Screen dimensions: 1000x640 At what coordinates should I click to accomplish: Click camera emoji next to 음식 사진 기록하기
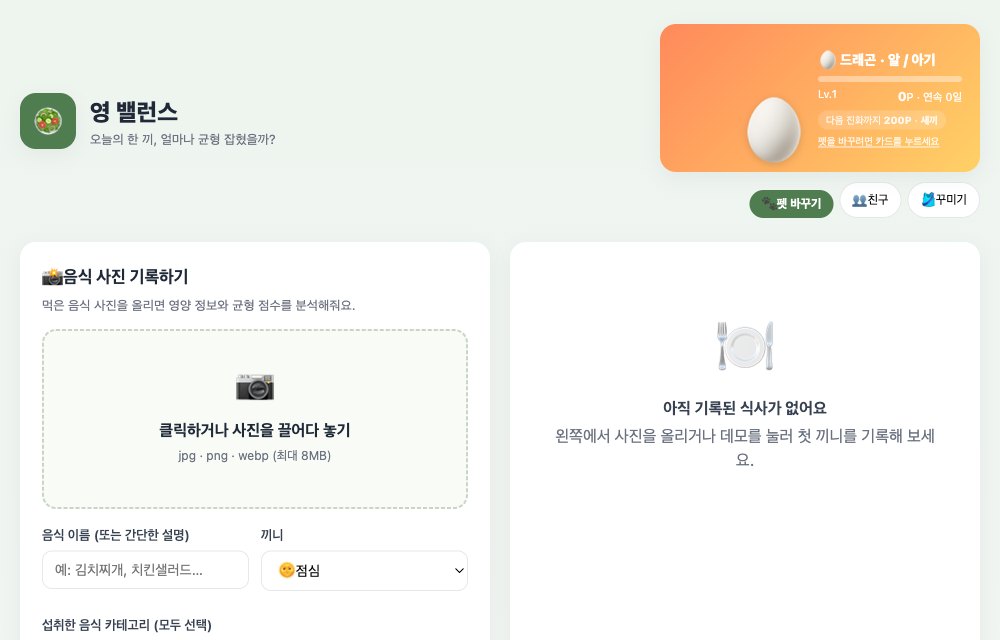(x=52, y=277)
